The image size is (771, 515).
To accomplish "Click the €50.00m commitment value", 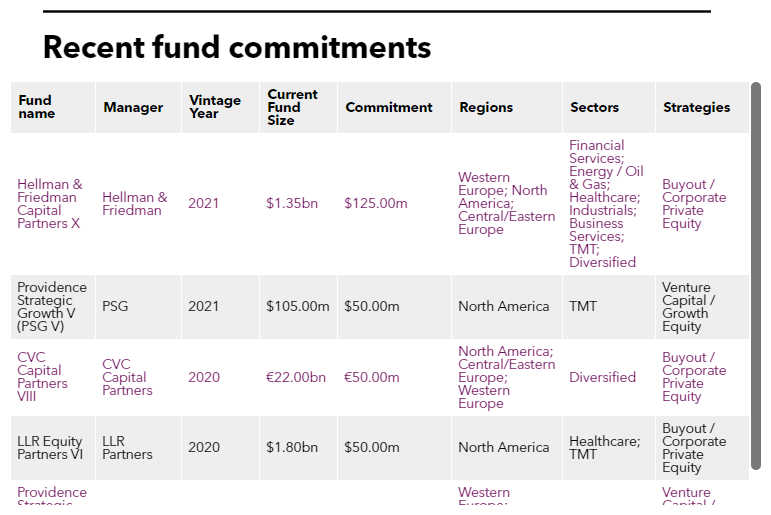I will (x=372, y=377).
